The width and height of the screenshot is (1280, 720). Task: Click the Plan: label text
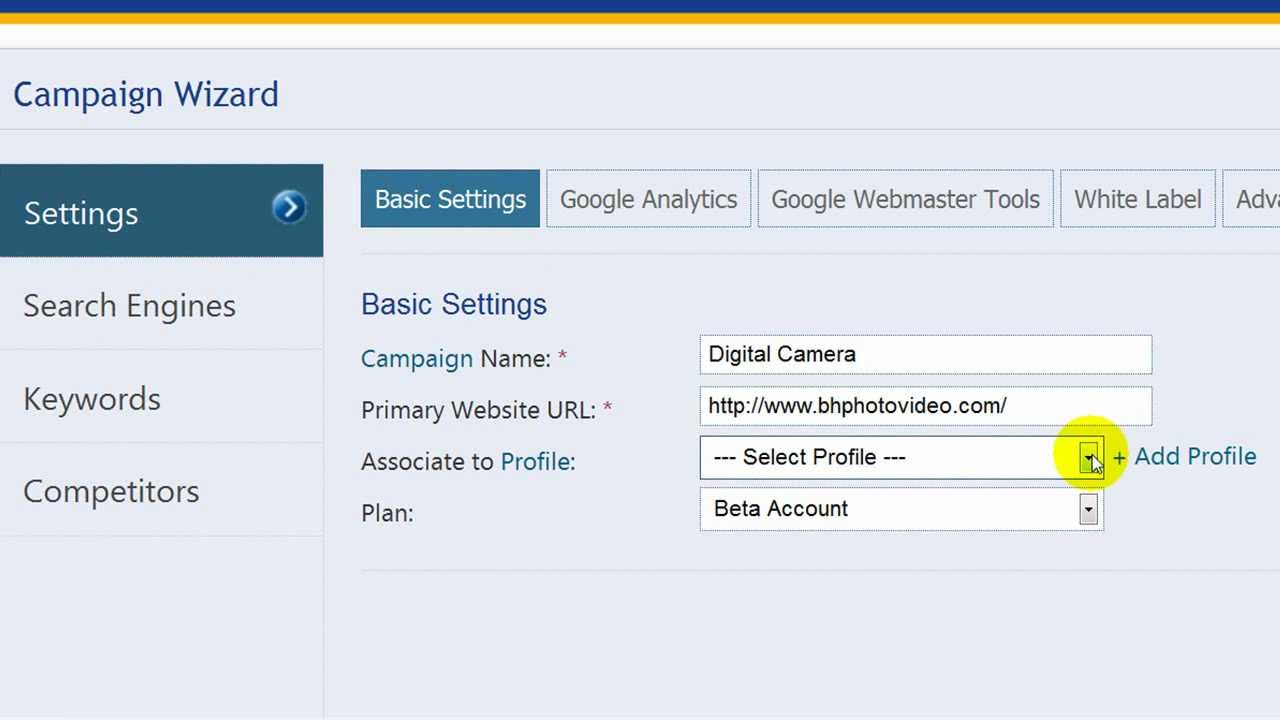[387, 513]
